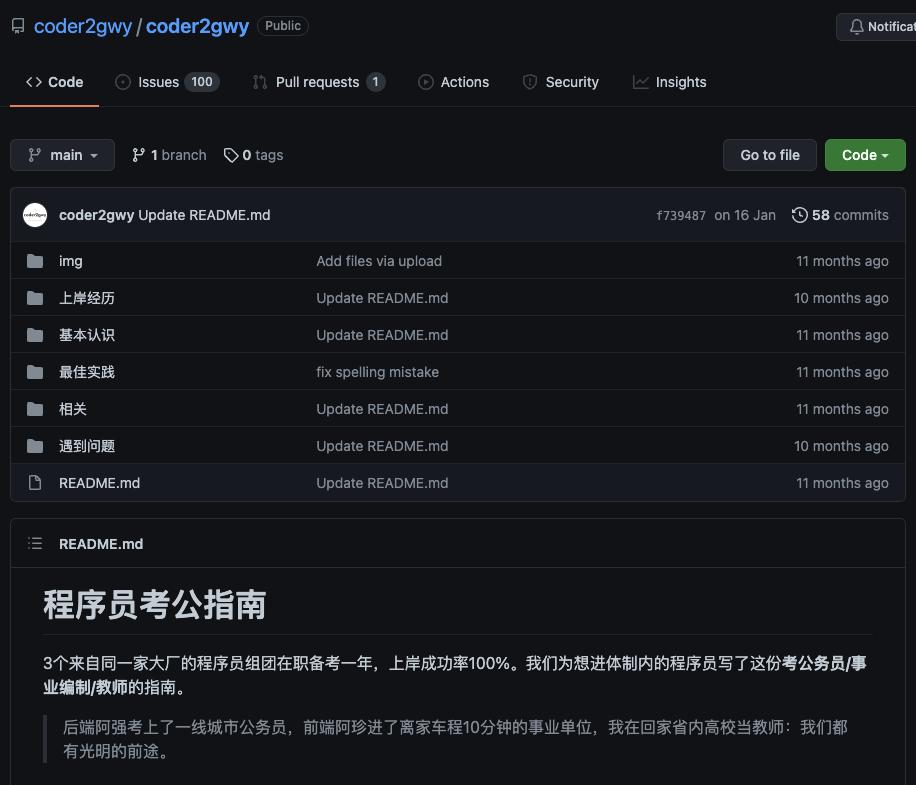
Task: Click the Insights graph icon
Action: 641,82
